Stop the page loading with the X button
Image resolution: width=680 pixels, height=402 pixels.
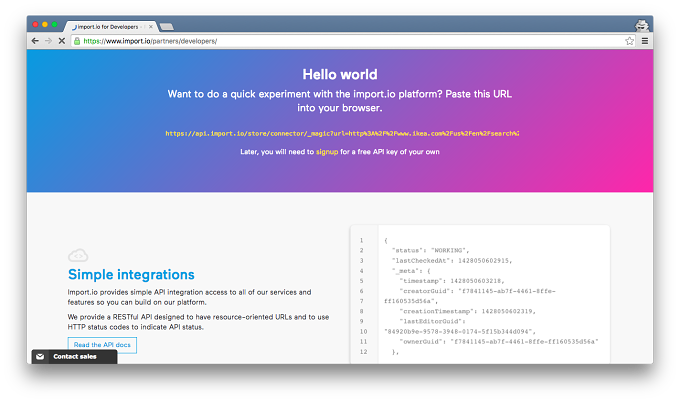click(62, 41)
